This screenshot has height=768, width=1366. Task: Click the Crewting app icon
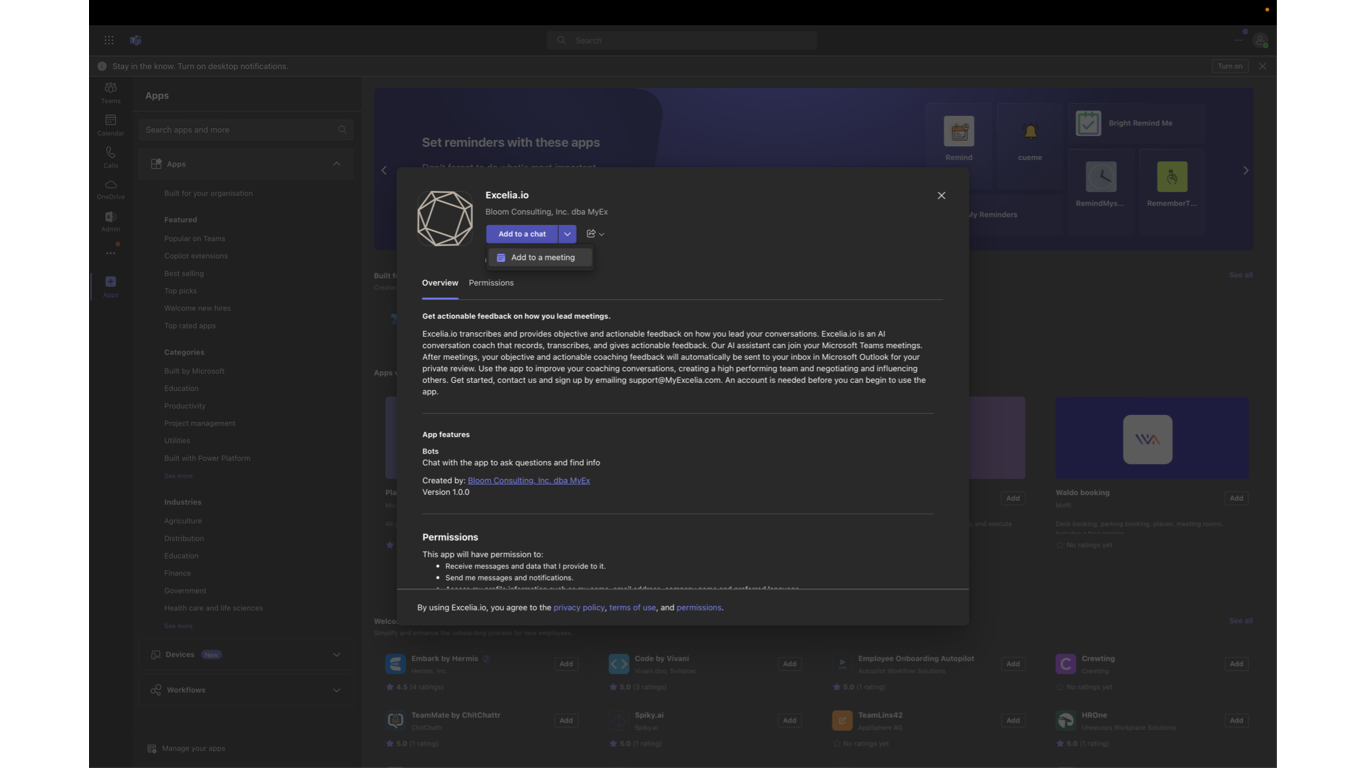(x=1066, y=664)
